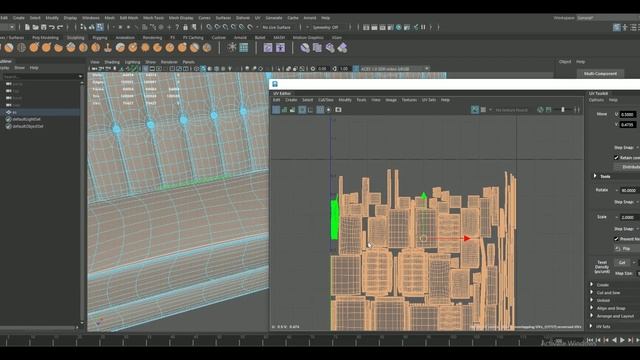Toggle Prevent Negative Scale checkbox
Image resolution: width=640 pixels, height=360 pixels.
tap(616, 239)
